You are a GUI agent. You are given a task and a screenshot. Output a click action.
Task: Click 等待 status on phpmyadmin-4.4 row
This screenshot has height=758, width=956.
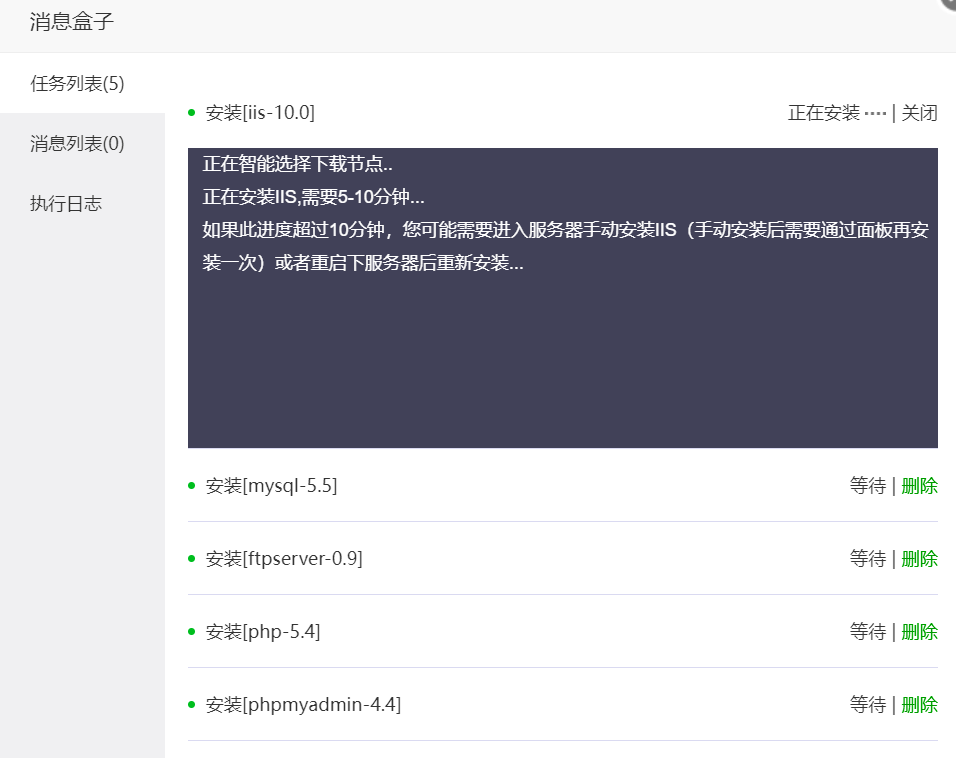tap(868, 705)
